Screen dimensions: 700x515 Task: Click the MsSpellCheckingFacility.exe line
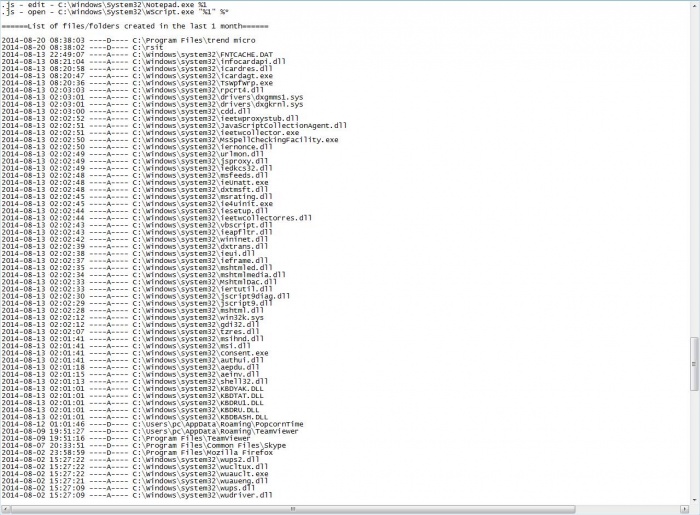(170, 140)
